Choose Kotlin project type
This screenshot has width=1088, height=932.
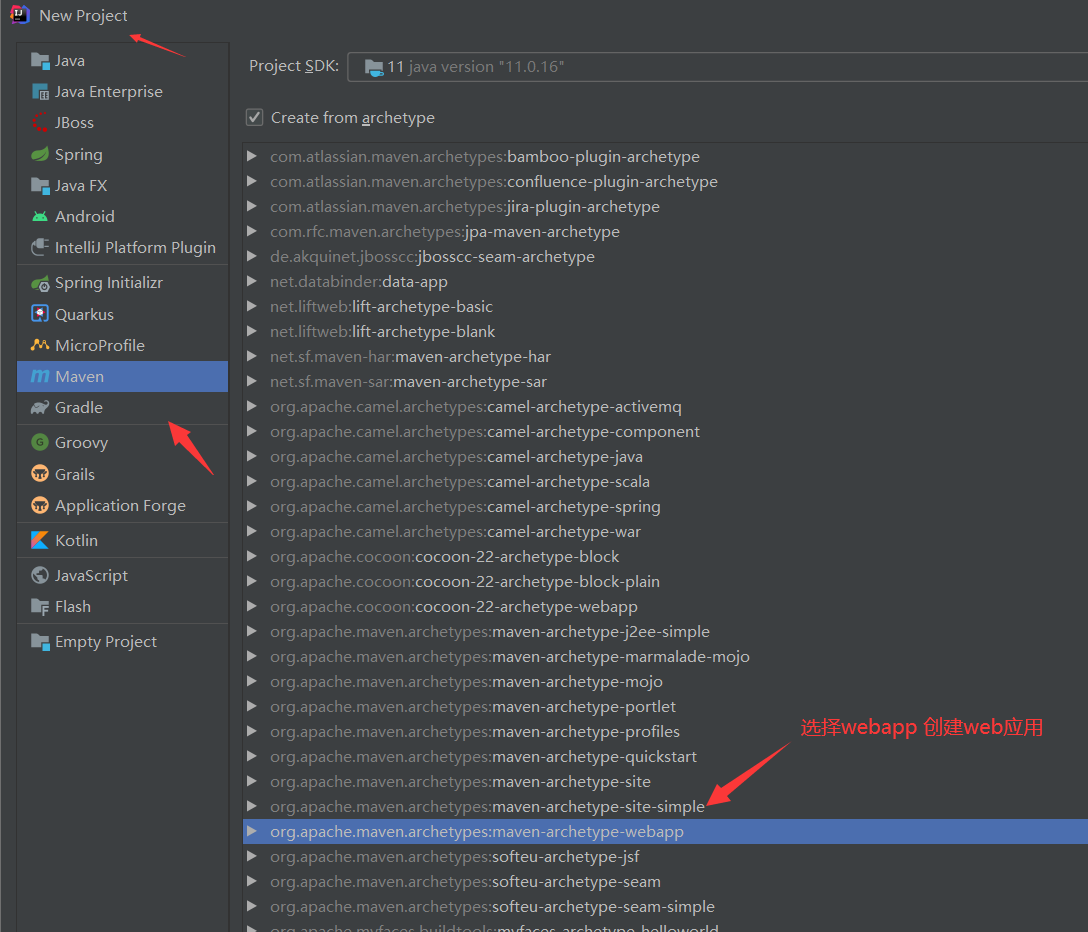[122, 540]
